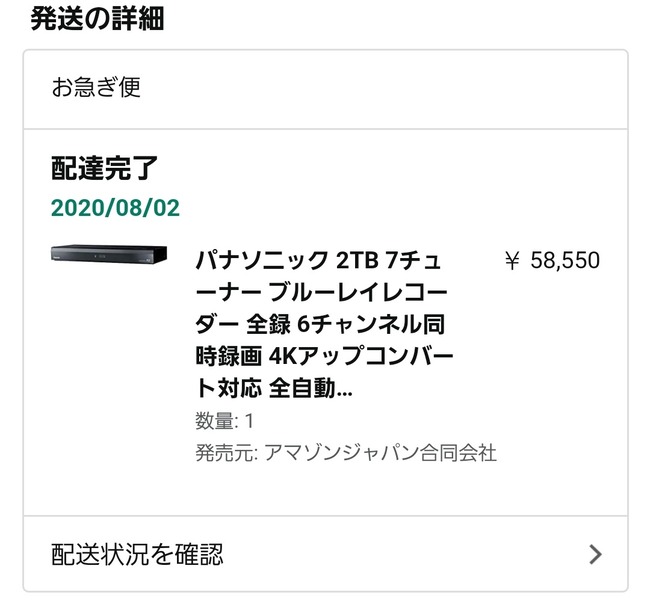Open the アマゾンジャパン合同会社 seller name
This screenshot has height=610, width=650.
[x=380, y=453]
